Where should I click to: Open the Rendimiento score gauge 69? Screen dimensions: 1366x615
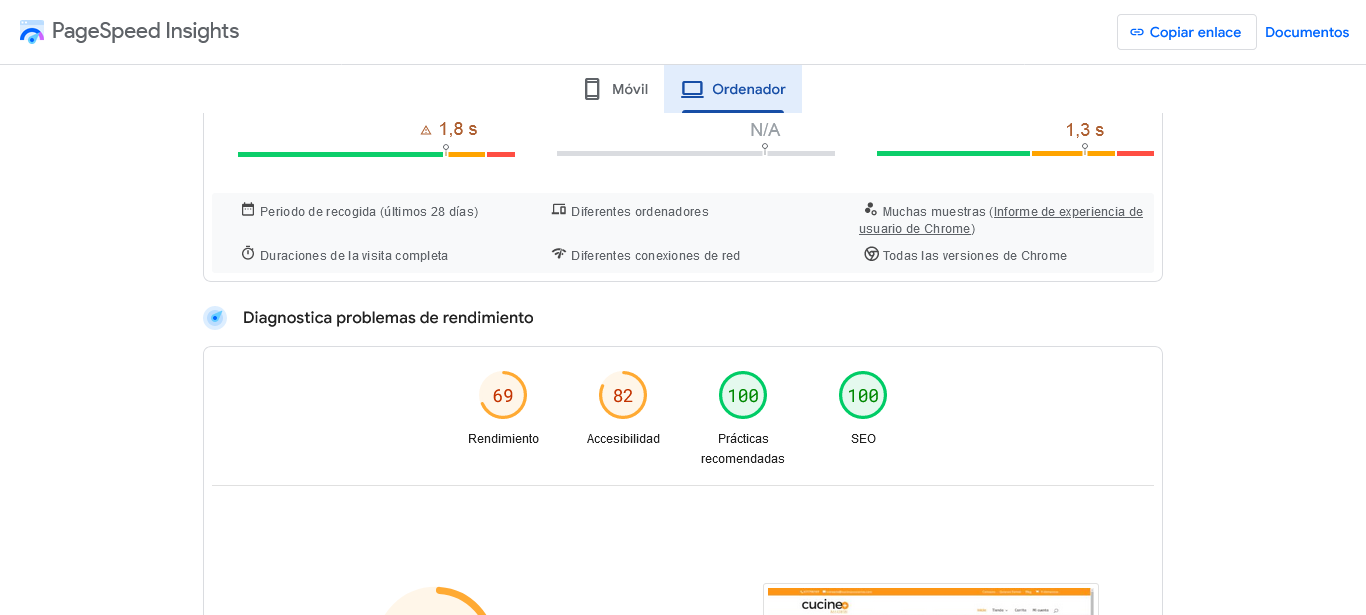pyautogui.click(x=503, y=395)
